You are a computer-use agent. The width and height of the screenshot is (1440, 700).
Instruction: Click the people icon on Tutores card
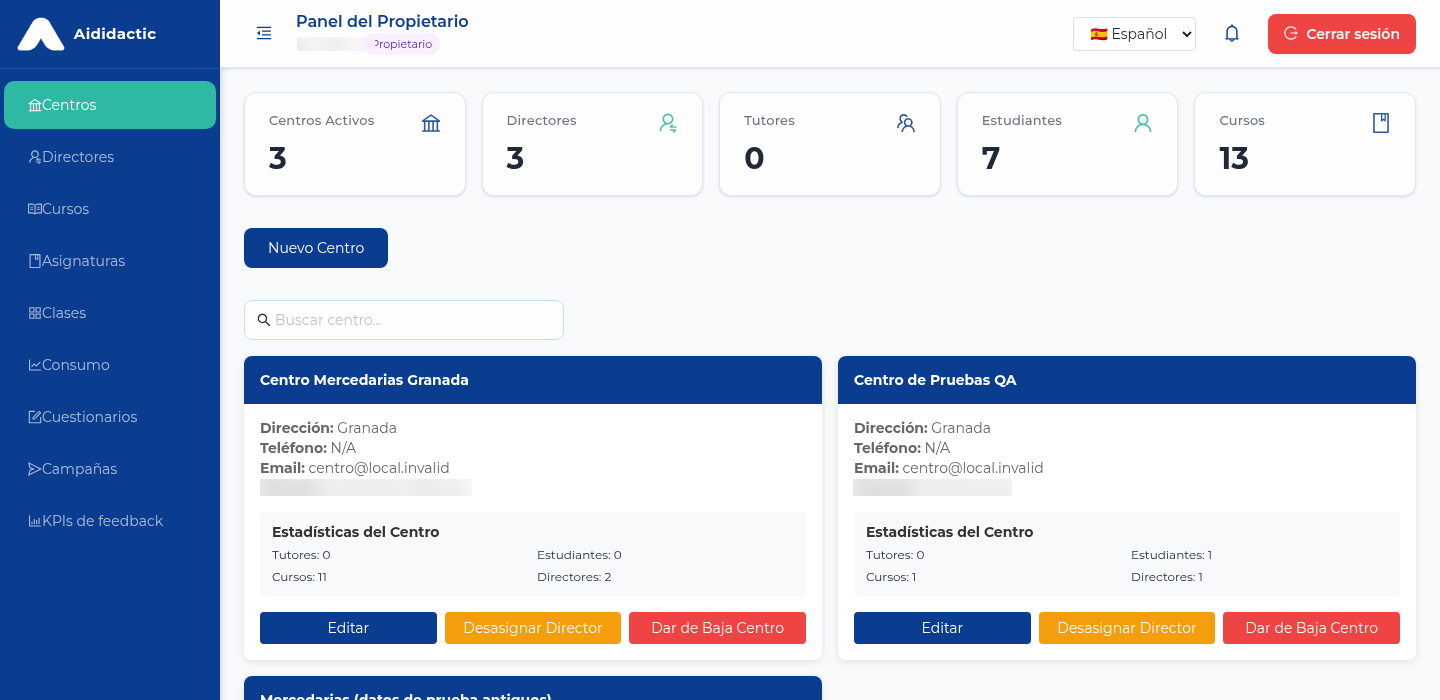(x=906, y=123)
